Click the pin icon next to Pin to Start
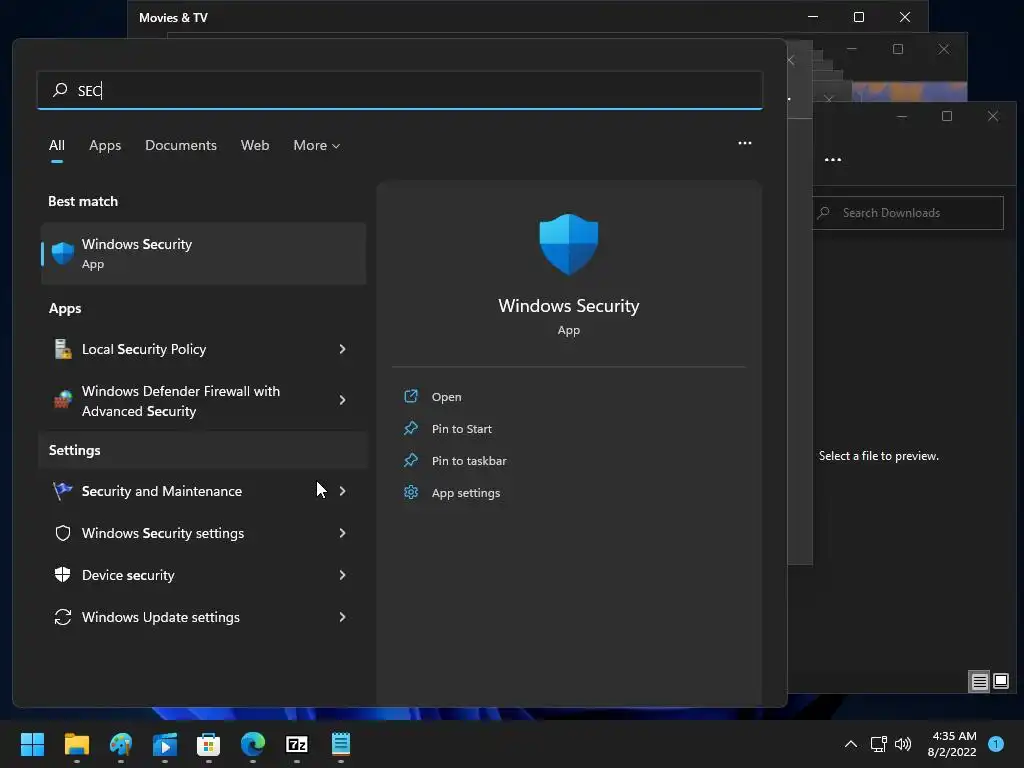The height and width of the screenshot is (768, 1024). coord(411,428)
